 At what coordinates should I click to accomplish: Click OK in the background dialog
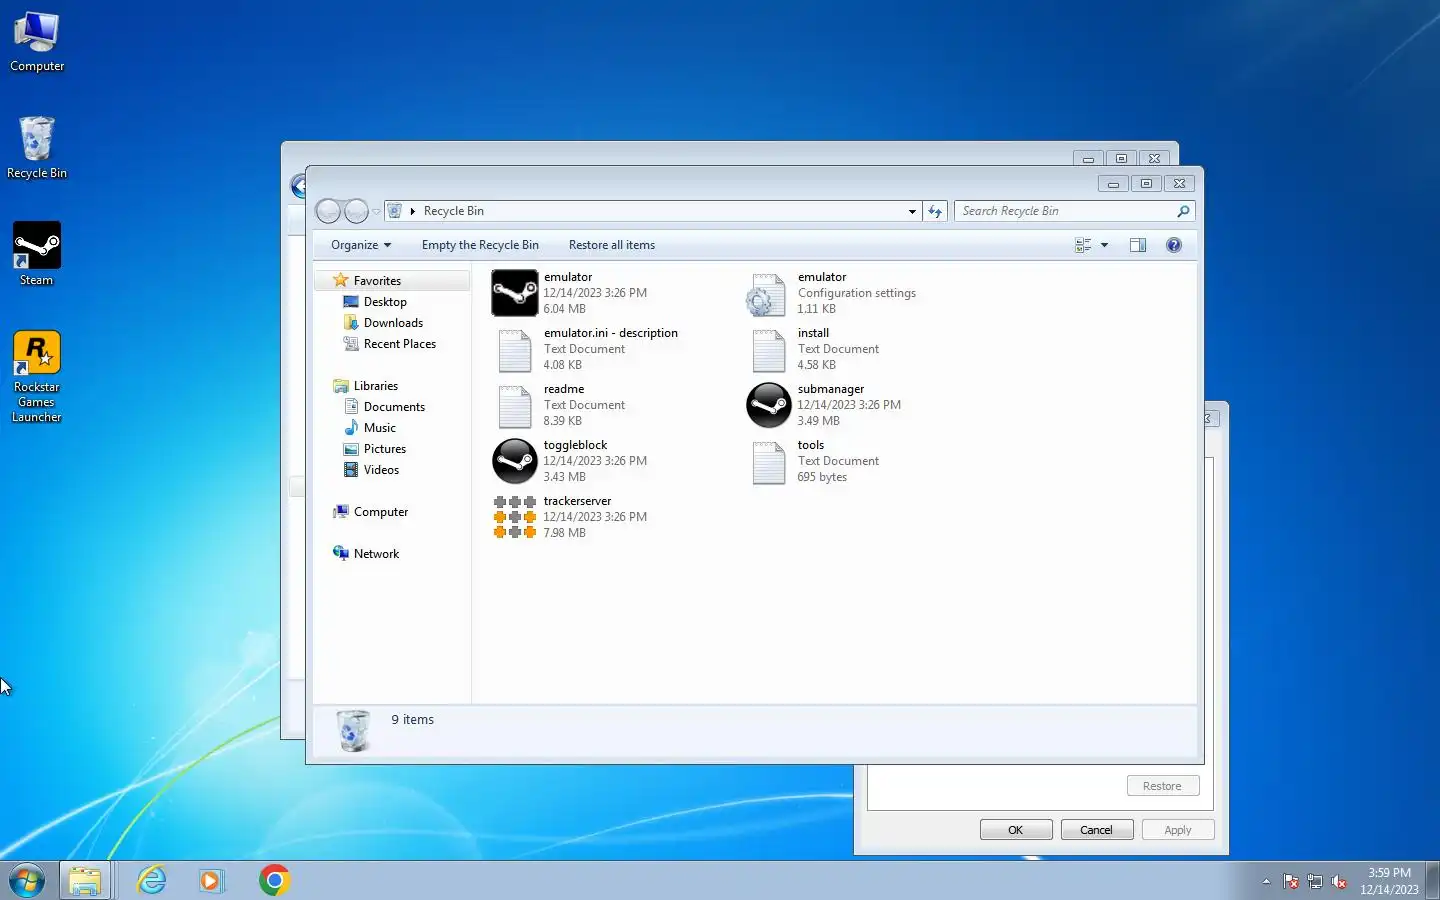1016,830
